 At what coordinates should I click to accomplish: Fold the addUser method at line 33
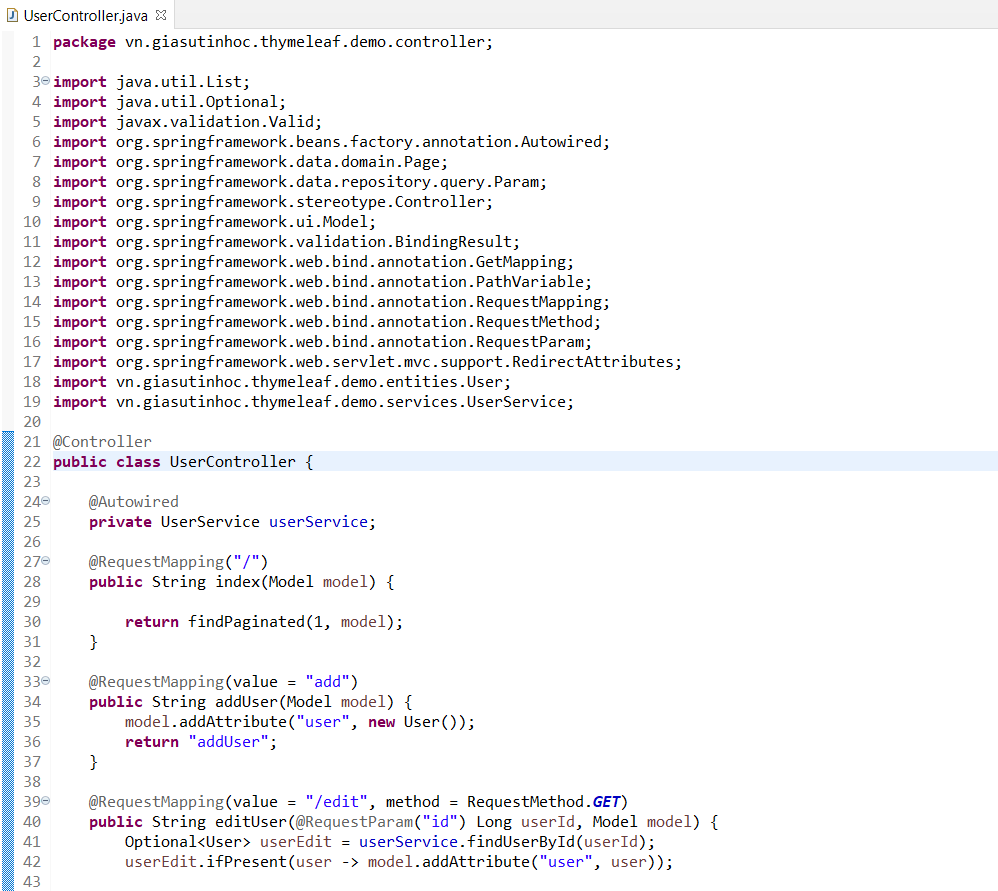[45, 682]
